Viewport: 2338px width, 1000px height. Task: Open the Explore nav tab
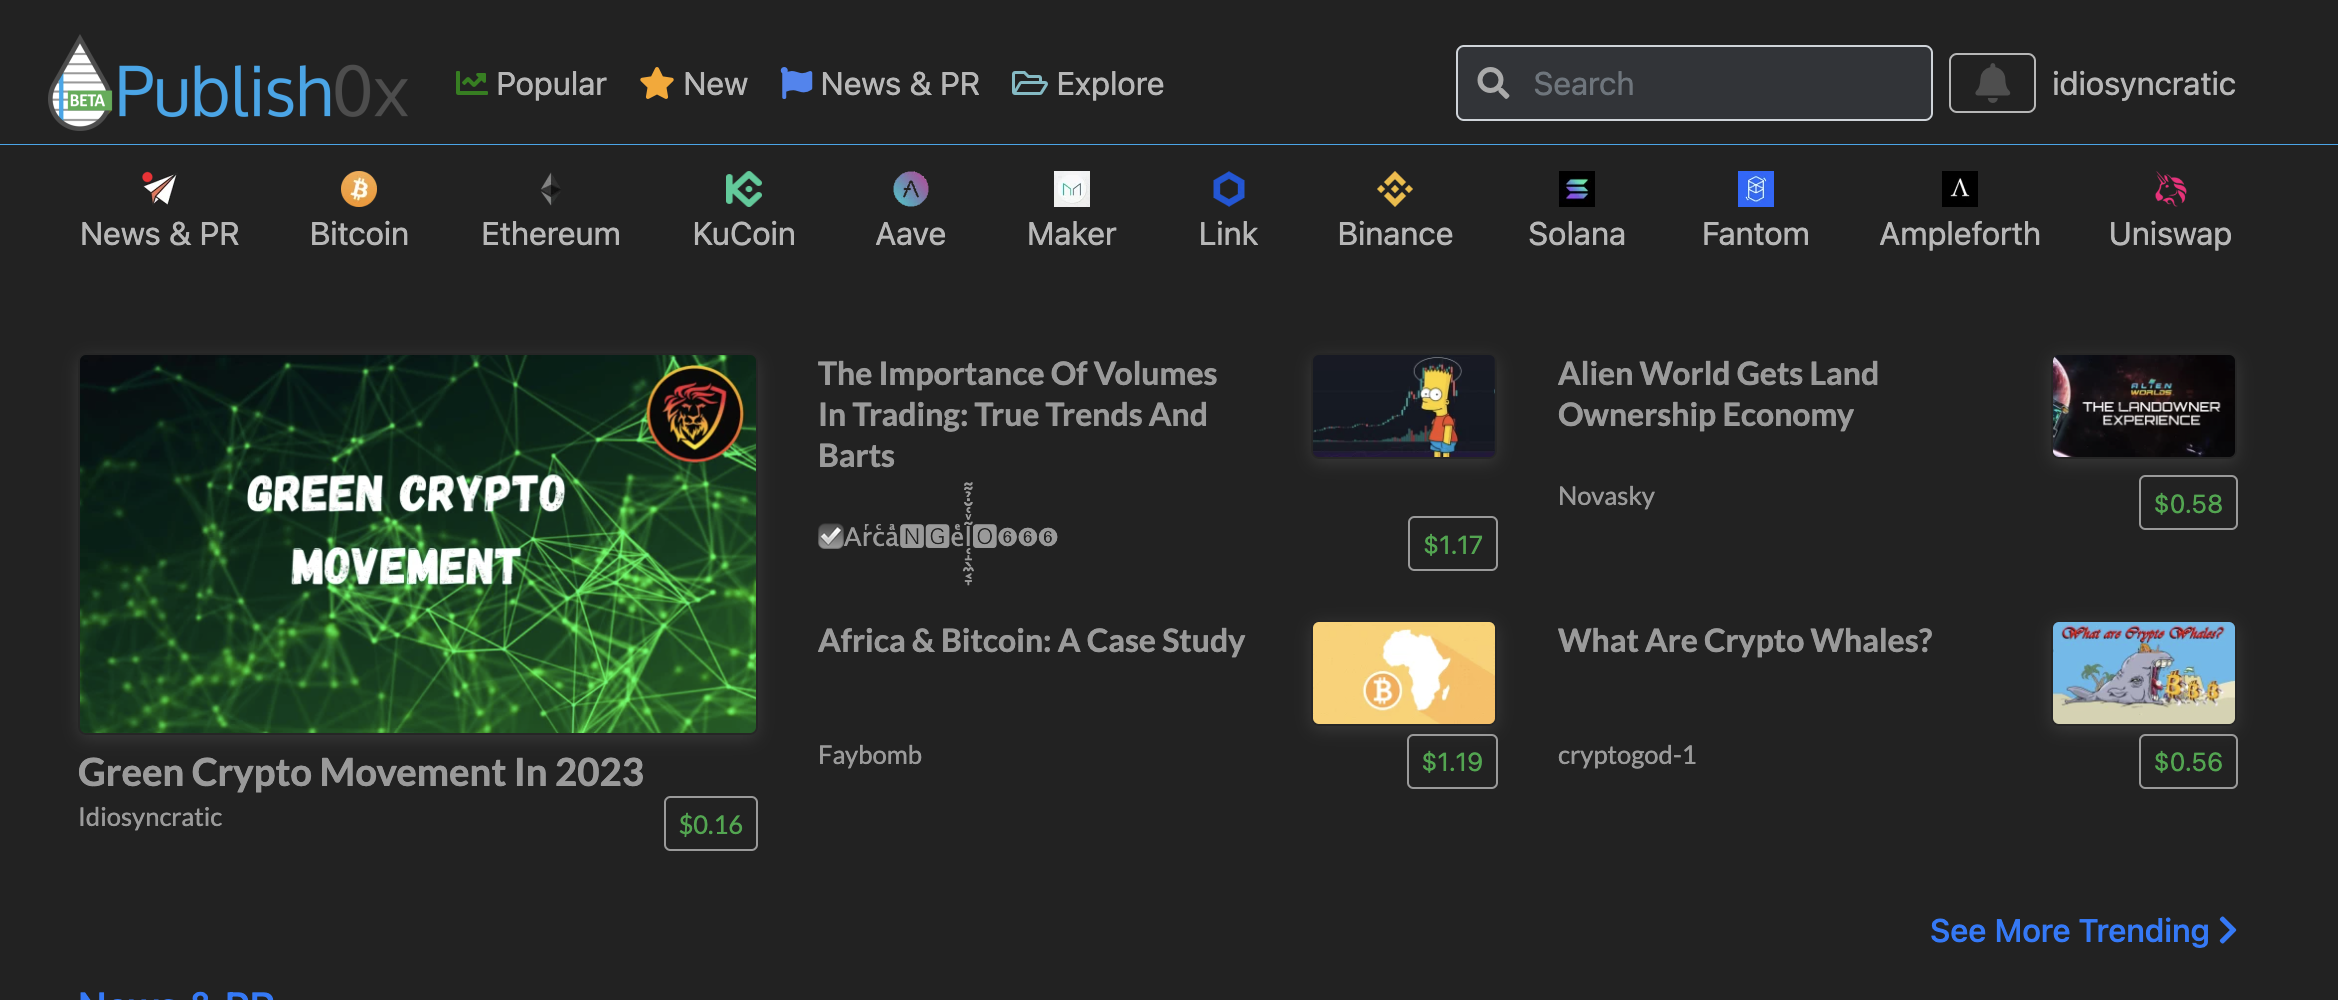1088,83
